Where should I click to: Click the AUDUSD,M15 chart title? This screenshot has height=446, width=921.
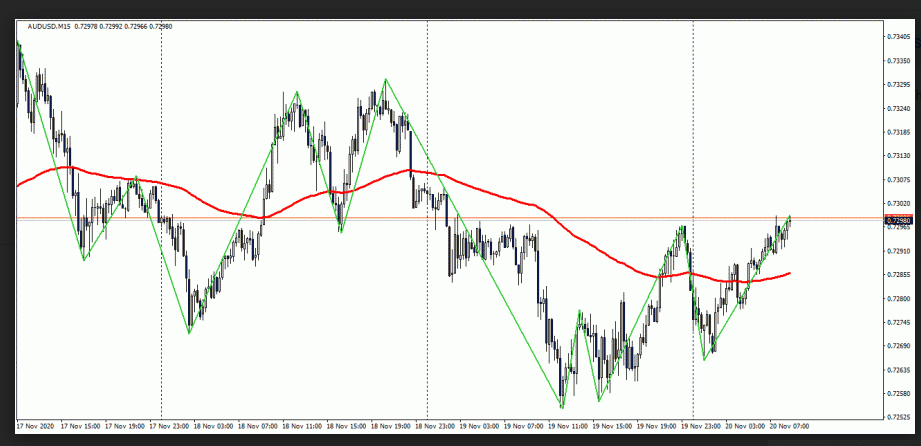(x=49, y=26)
